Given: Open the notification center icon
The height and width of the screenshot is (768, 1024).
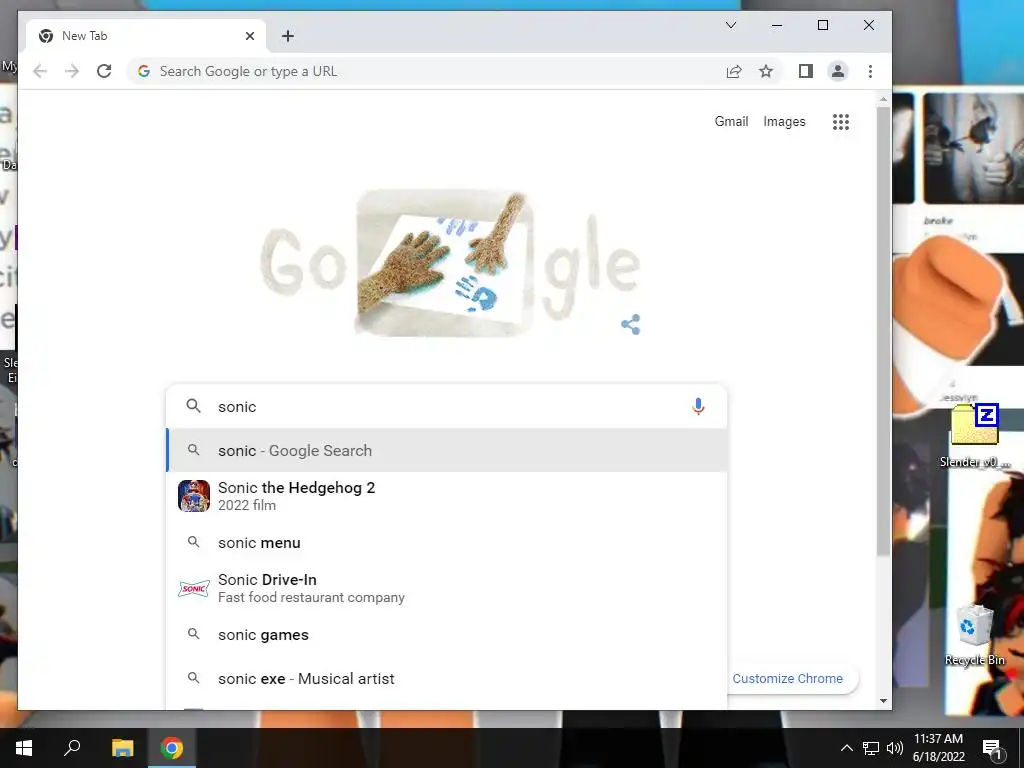Looking at the screenshot, I should [x=993, y=748].
